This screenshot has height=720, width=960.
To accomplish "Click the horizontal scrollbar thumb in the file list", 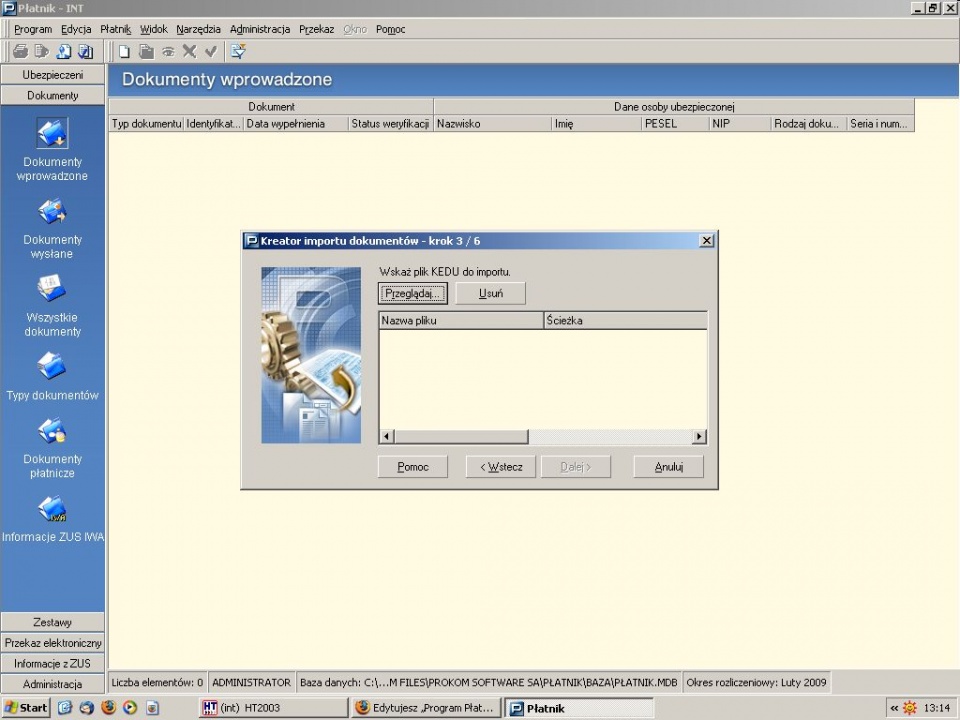I will [461, 437].
